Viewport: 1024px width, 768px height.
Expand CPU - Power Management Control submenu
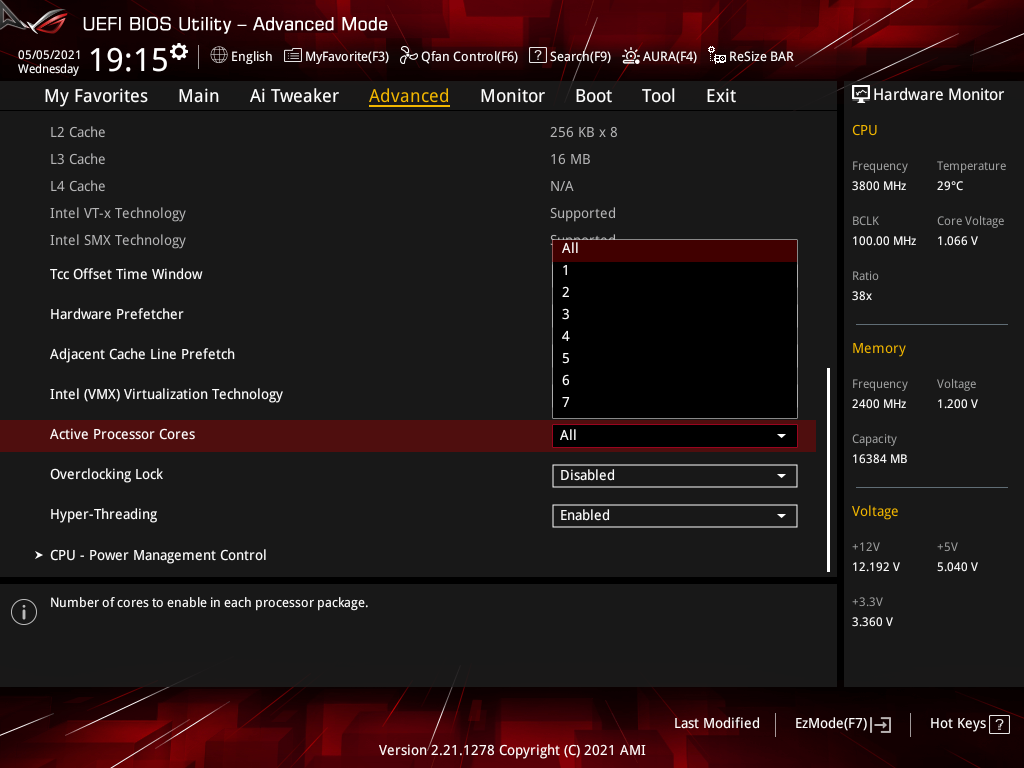[x=158, y=555]
